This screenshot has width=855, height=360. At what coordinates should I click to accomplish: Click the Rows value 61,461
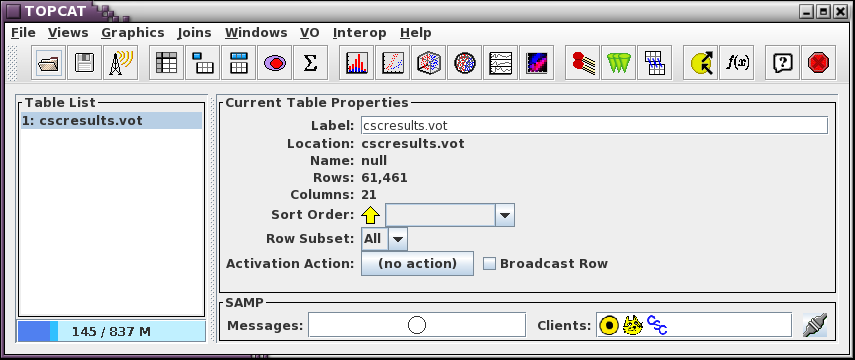(384, 178)
